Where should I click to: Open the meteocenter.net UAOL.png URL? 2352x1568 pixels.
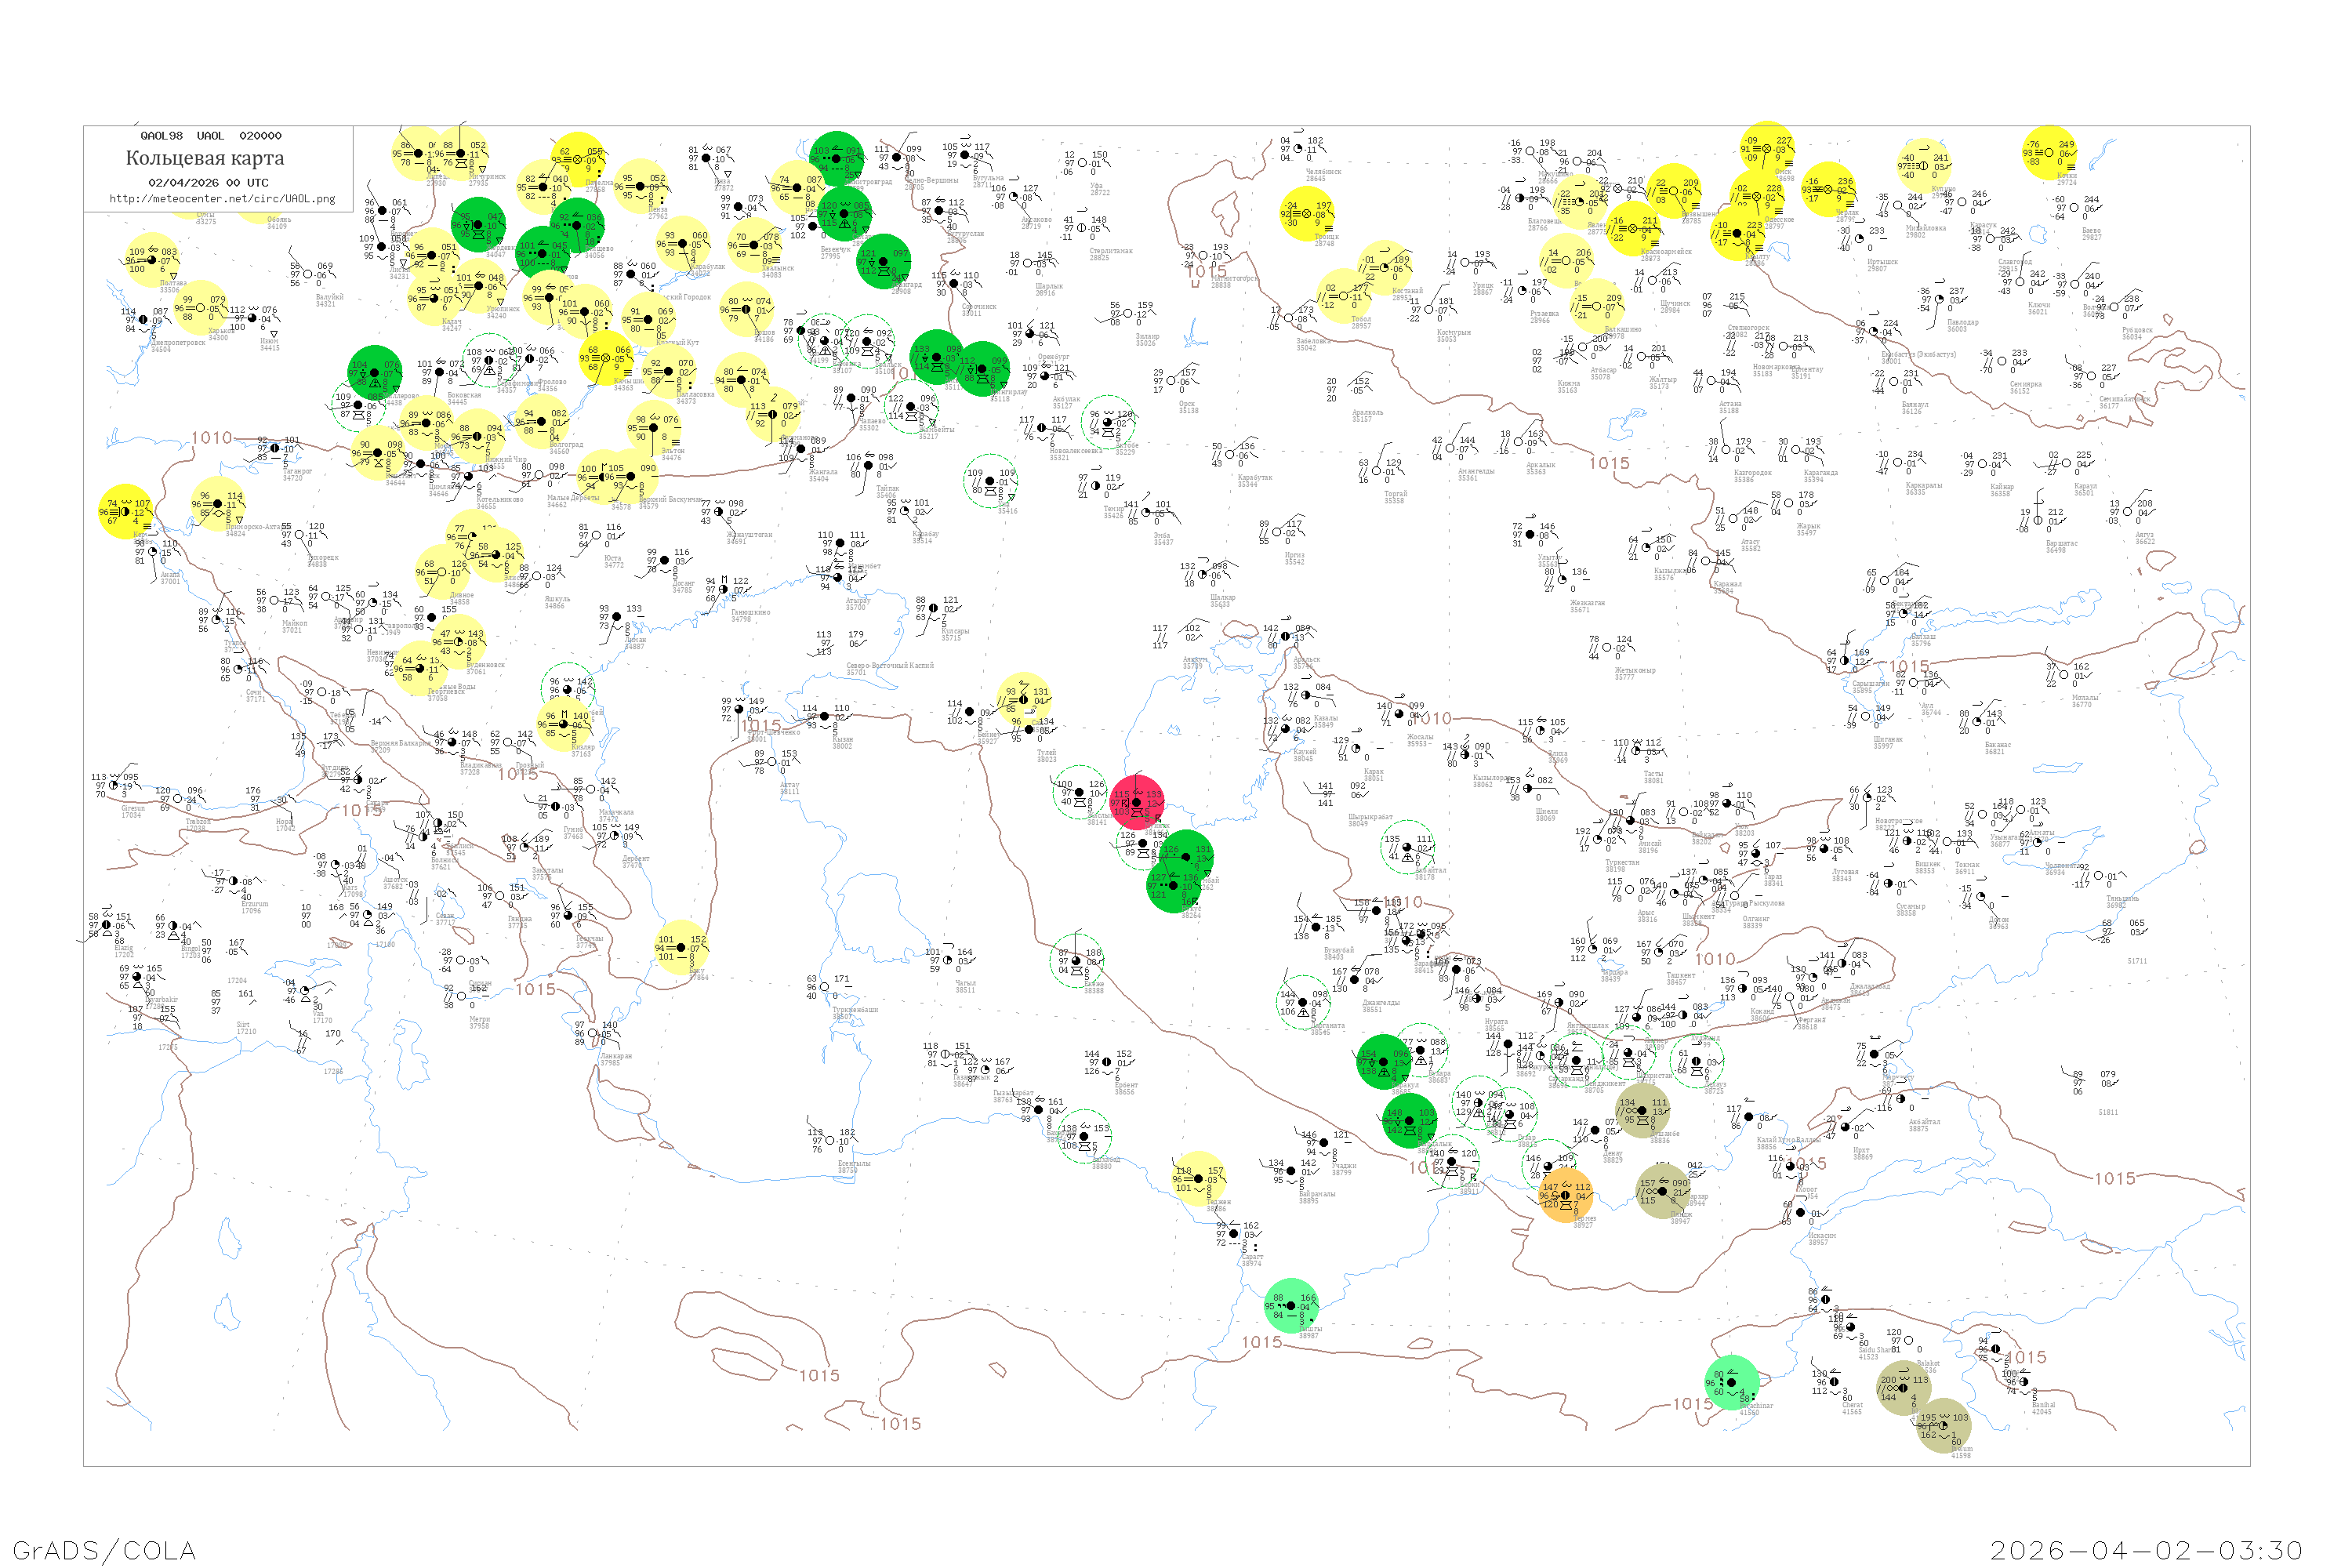tap(222, 198)
